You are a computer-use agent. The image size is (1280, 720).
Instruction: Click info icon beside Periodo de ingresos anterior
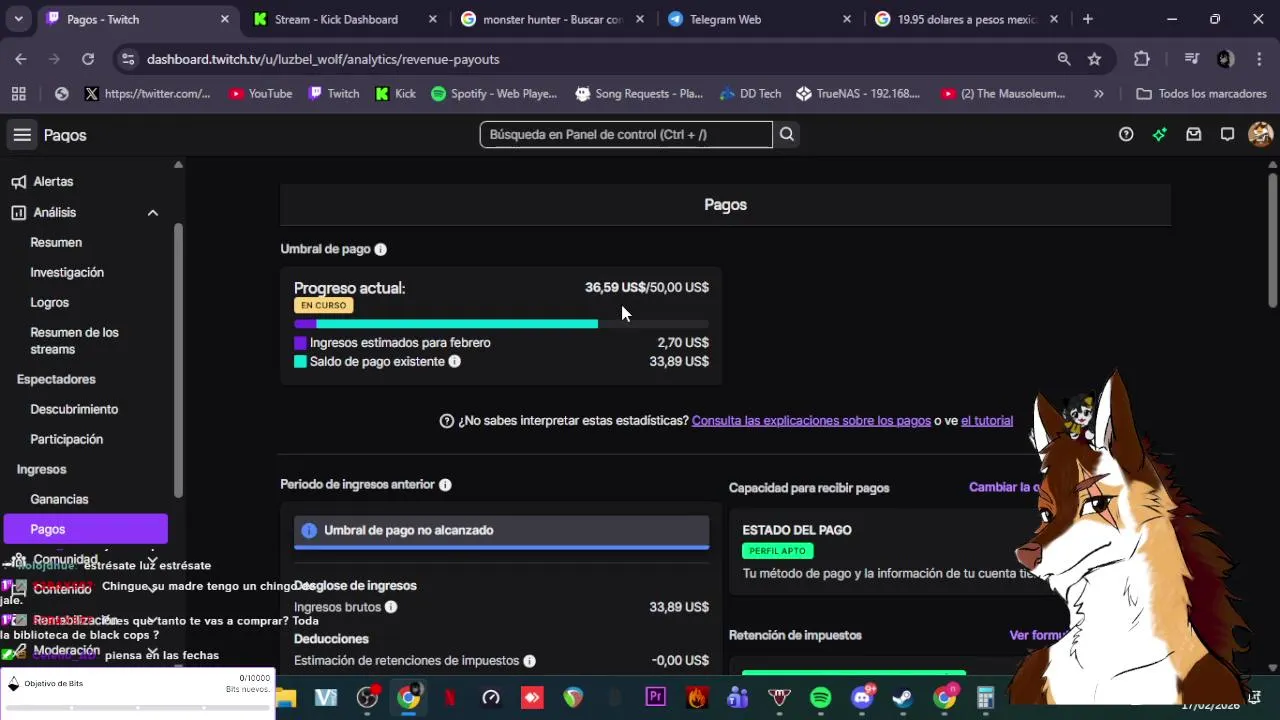click(445, 484)
